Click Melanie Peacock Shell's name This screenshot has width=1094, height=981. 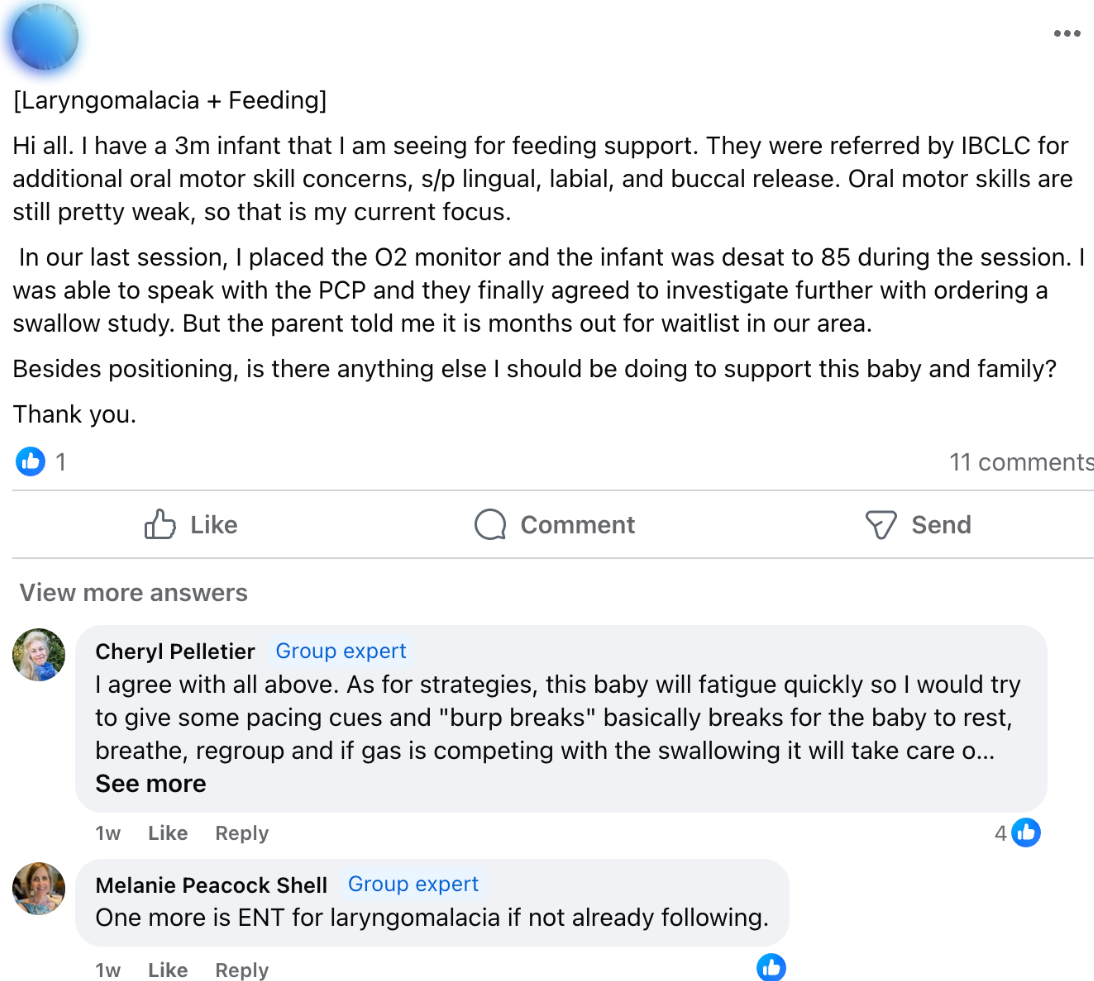click(211, 885)
